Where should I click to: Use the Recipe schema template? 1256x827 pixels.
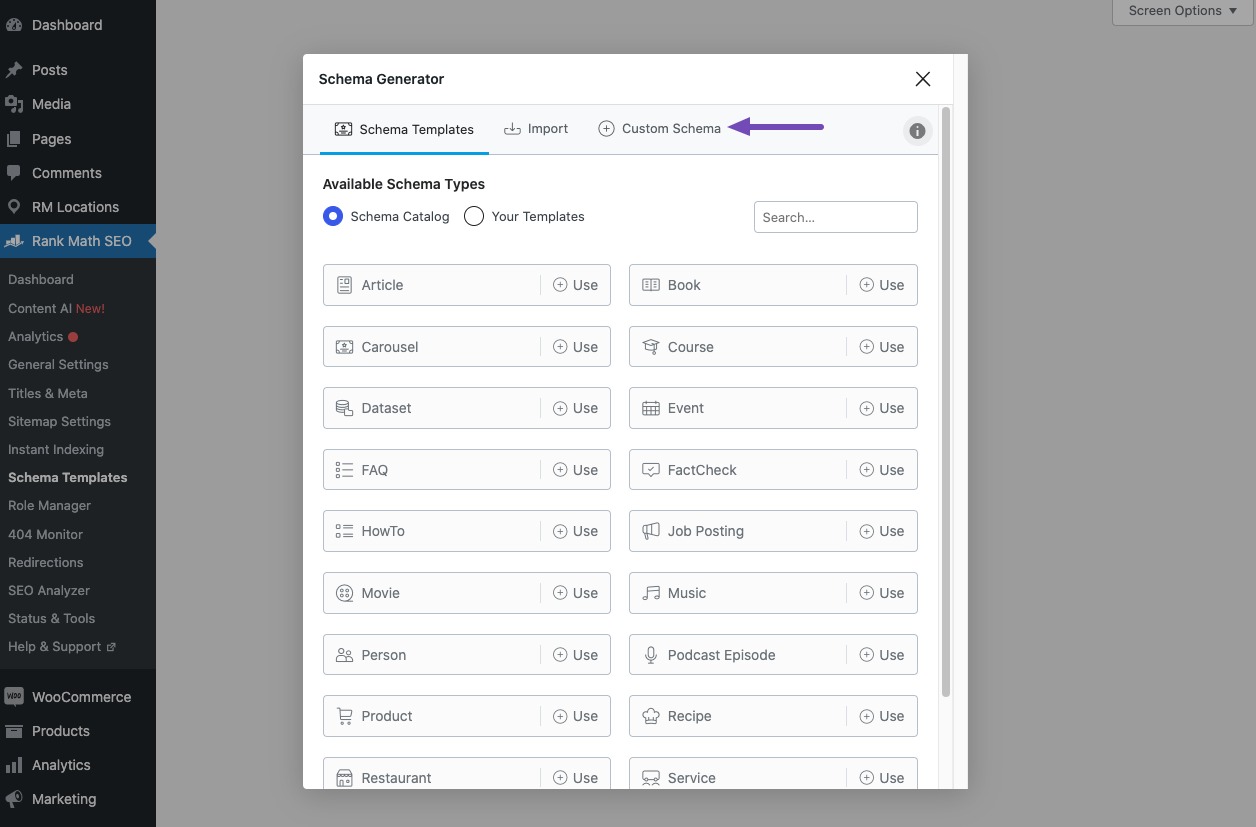point(882,716)
